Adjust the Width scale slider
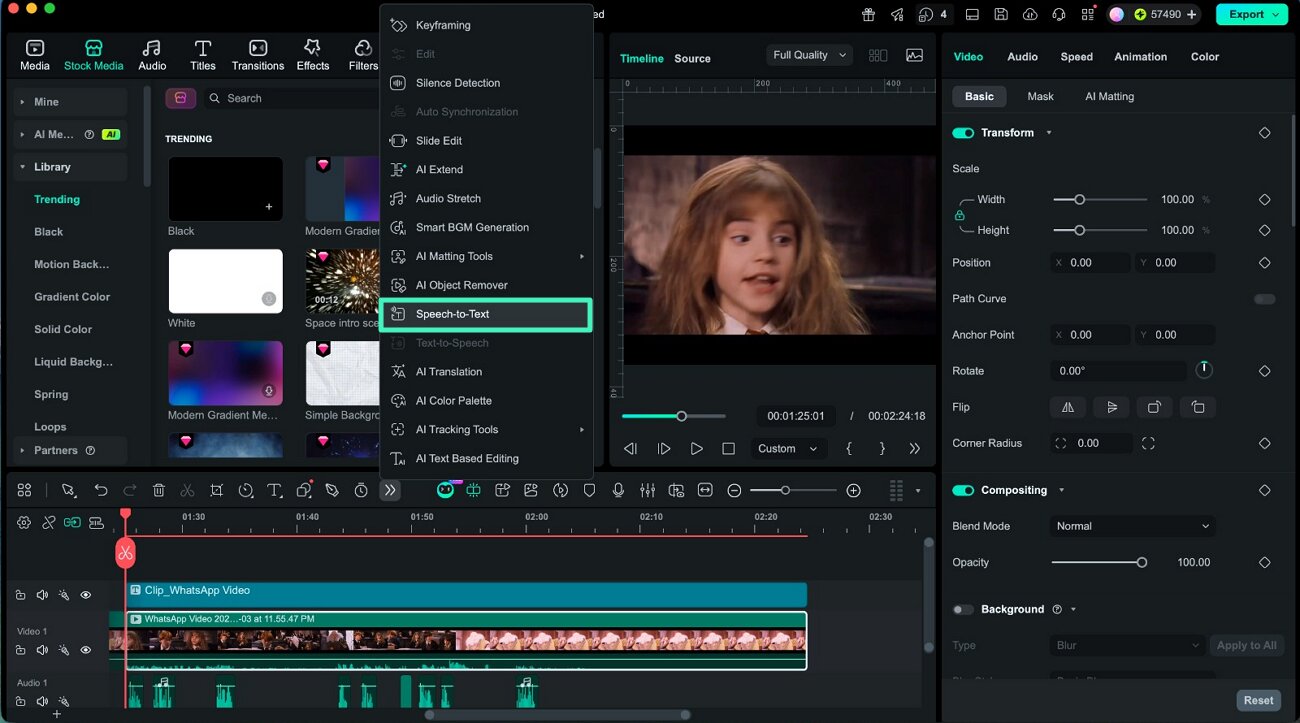 (x=1100, y=200)
